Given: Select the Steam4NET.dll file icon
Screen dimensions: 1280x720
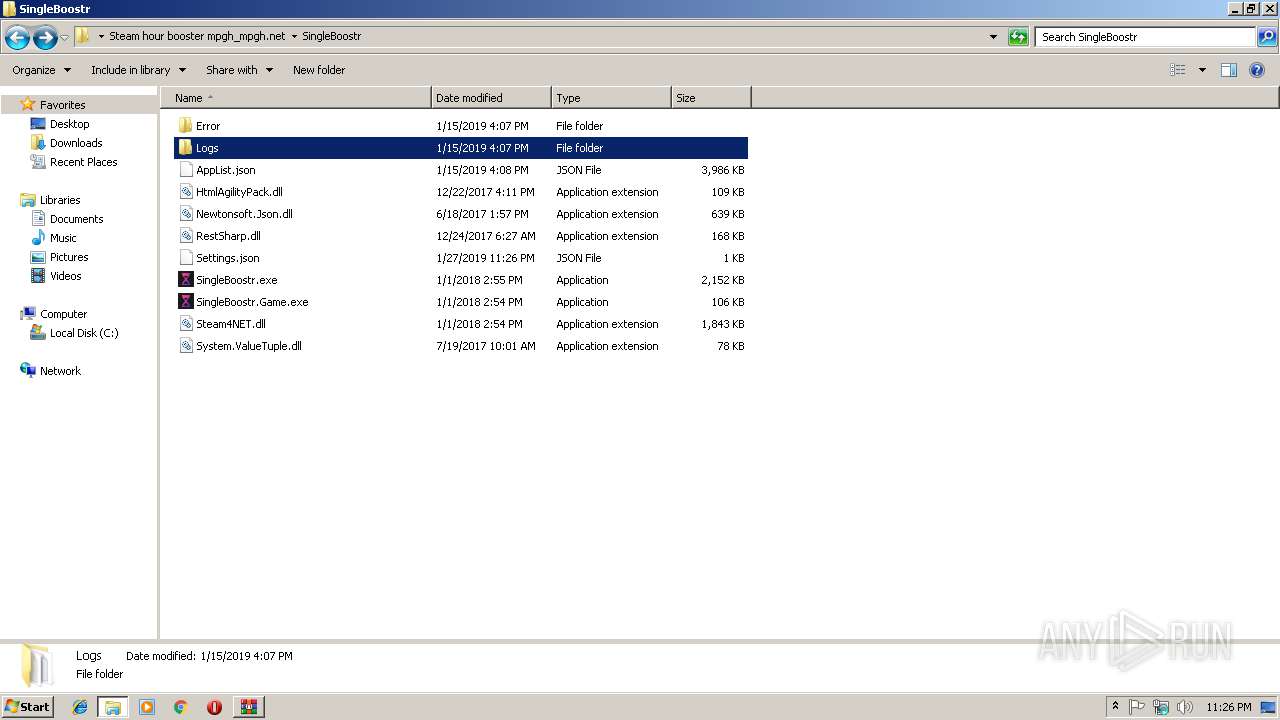Looking at the screenshot, I should [x=186, y=324].
